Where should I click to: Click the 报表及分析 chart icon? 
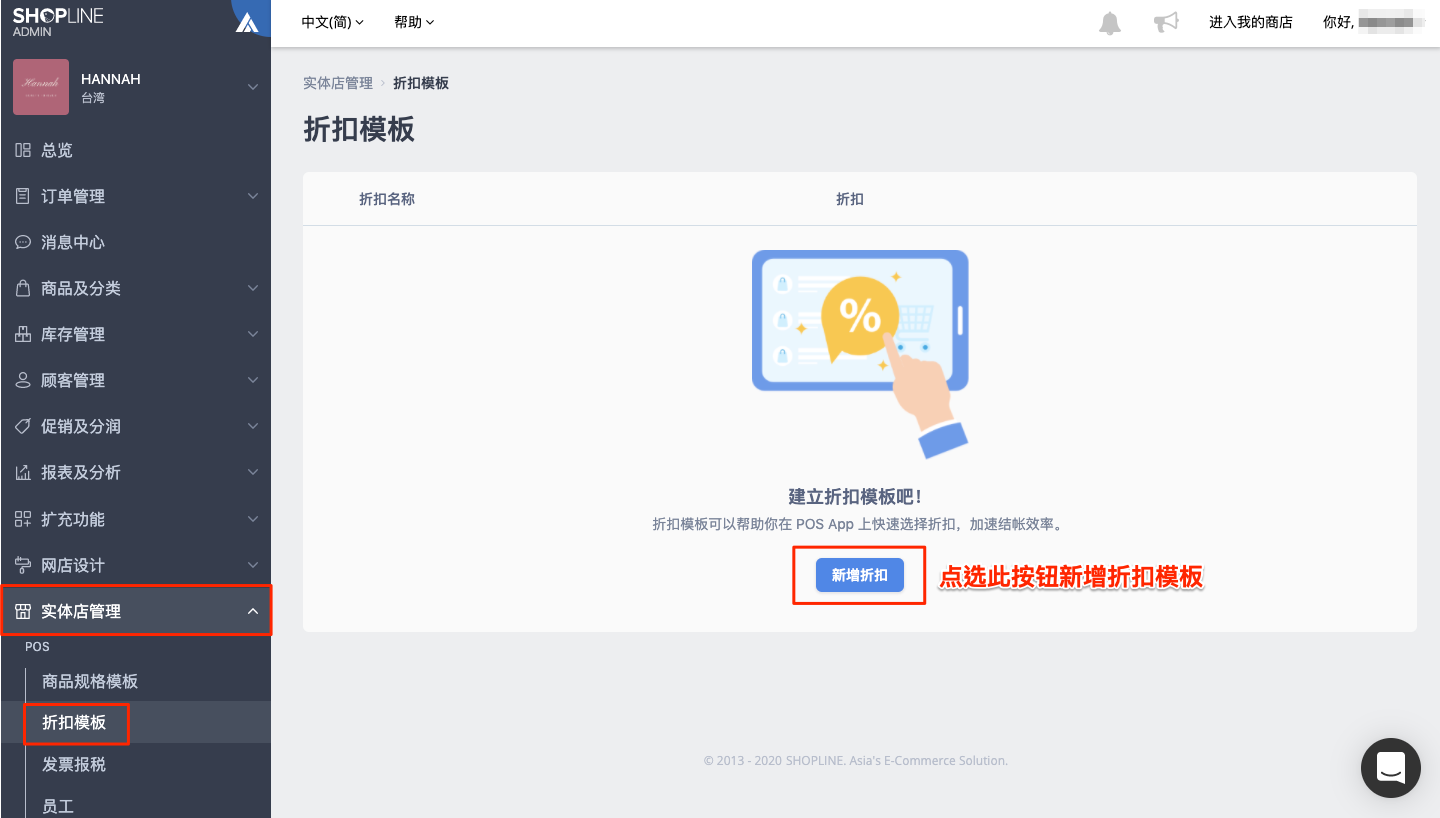[23, 472]
